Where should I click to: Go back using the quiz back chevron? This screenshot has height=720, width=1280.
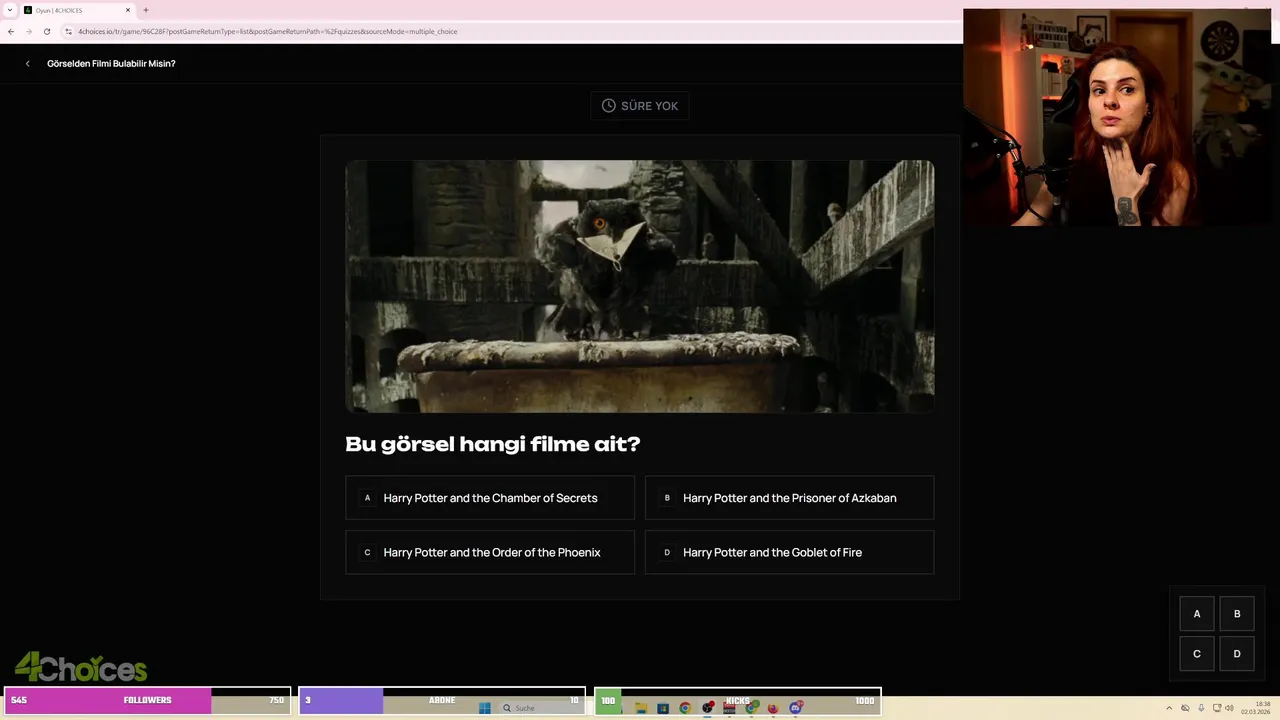(x=28, y=64)
